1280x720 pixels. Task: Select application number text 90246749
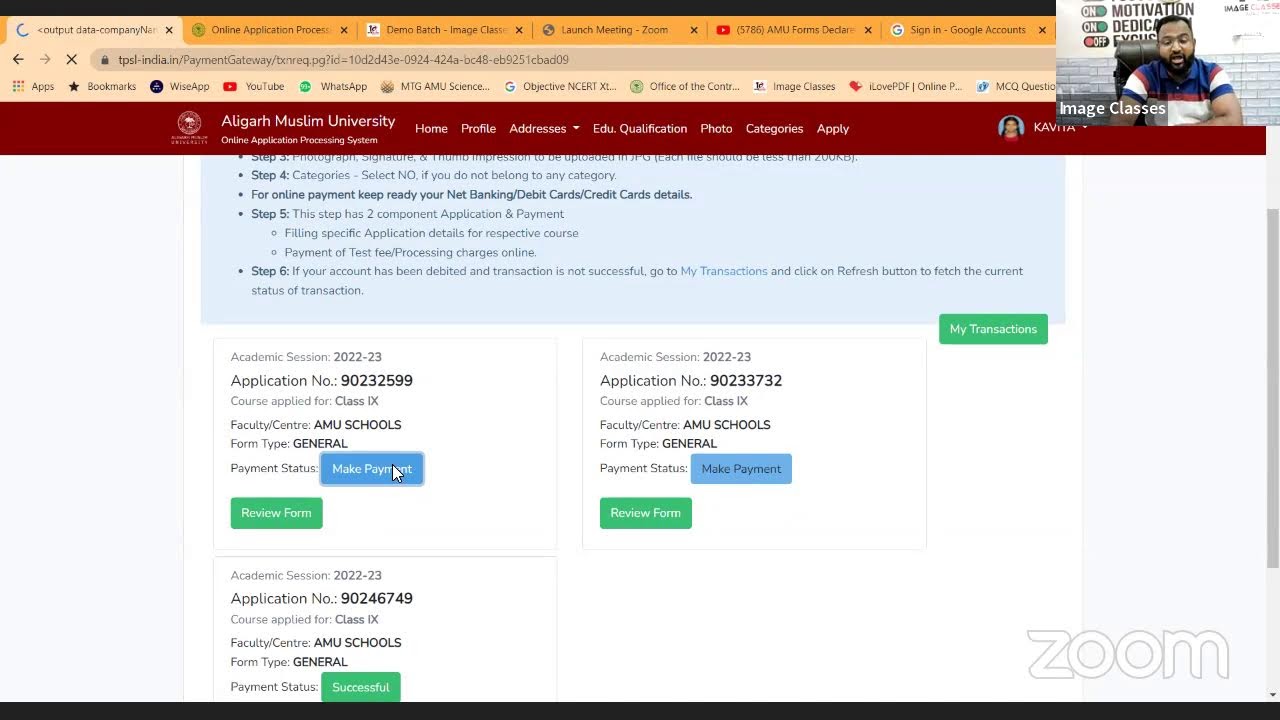click(x=376, y=599)
